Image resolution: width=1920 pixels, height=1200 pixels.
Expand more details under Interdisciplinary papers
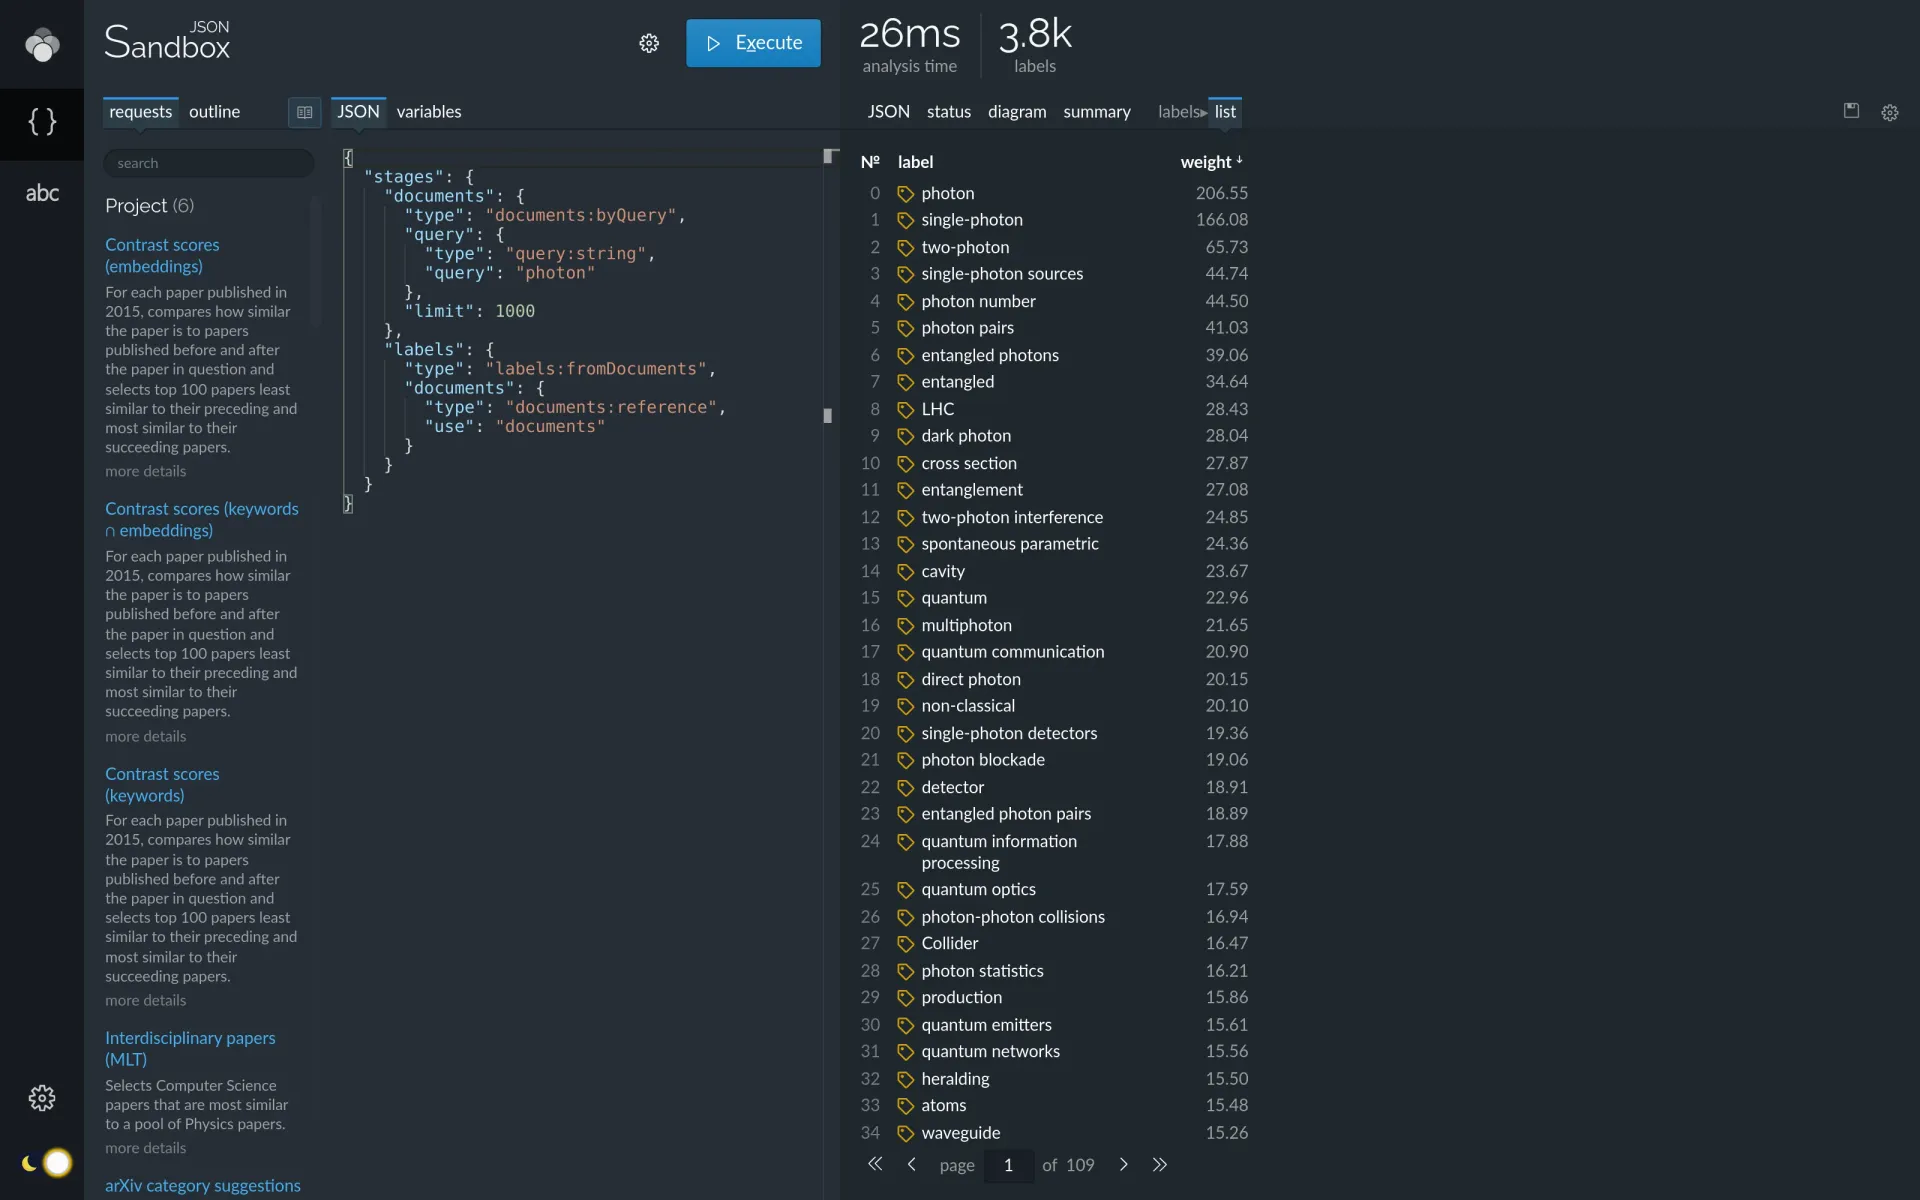145,1148
